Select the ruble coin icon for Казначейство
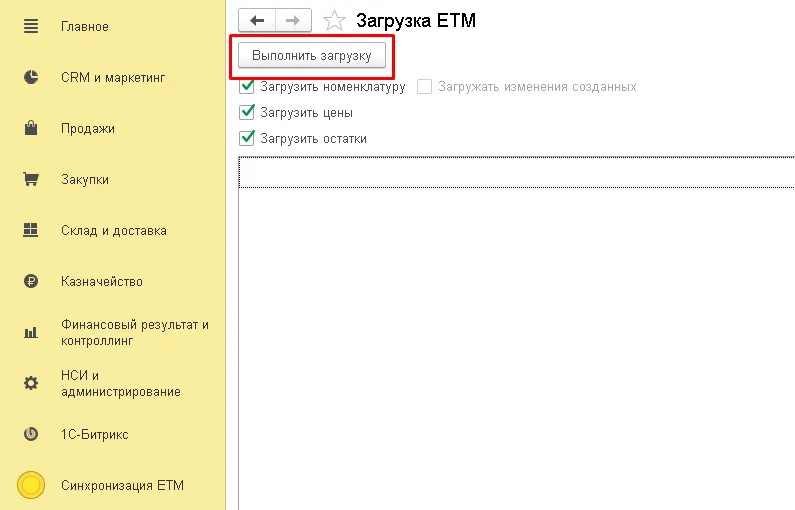 tap(30, 282)
